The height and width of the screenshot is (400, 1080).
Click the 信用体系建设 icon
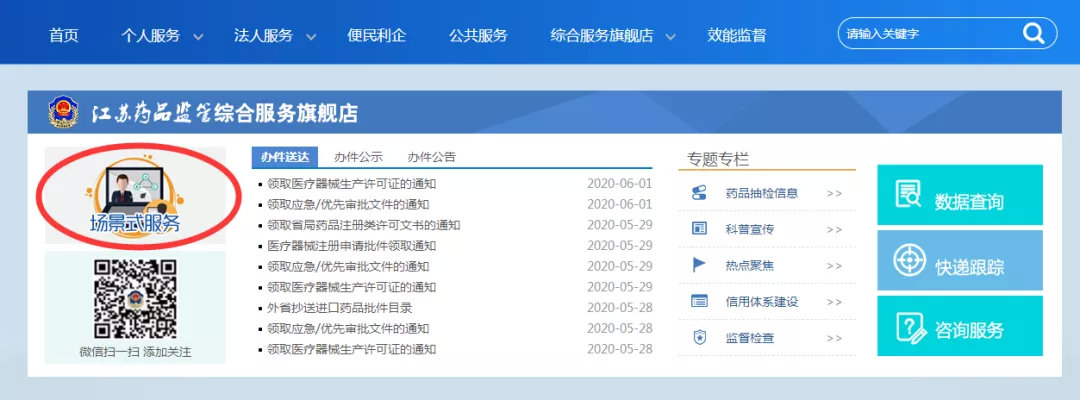point(700,301)
